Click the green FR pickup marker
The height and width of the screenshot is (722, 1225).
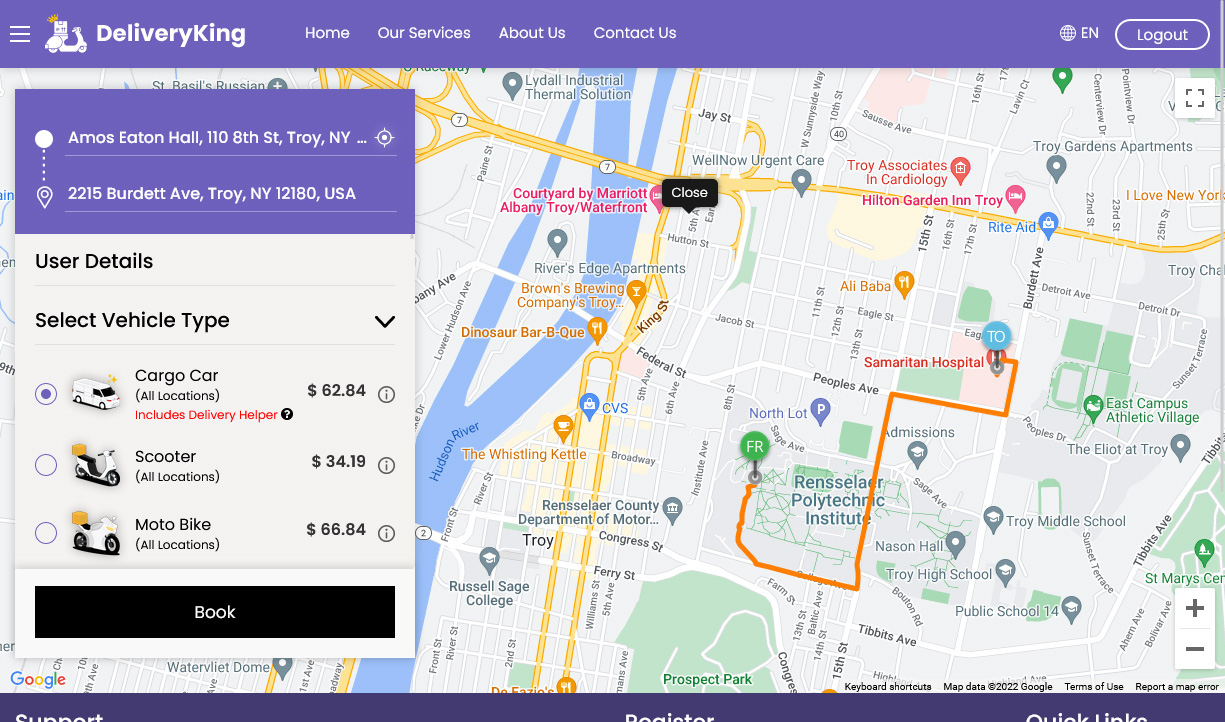[754, 447]
